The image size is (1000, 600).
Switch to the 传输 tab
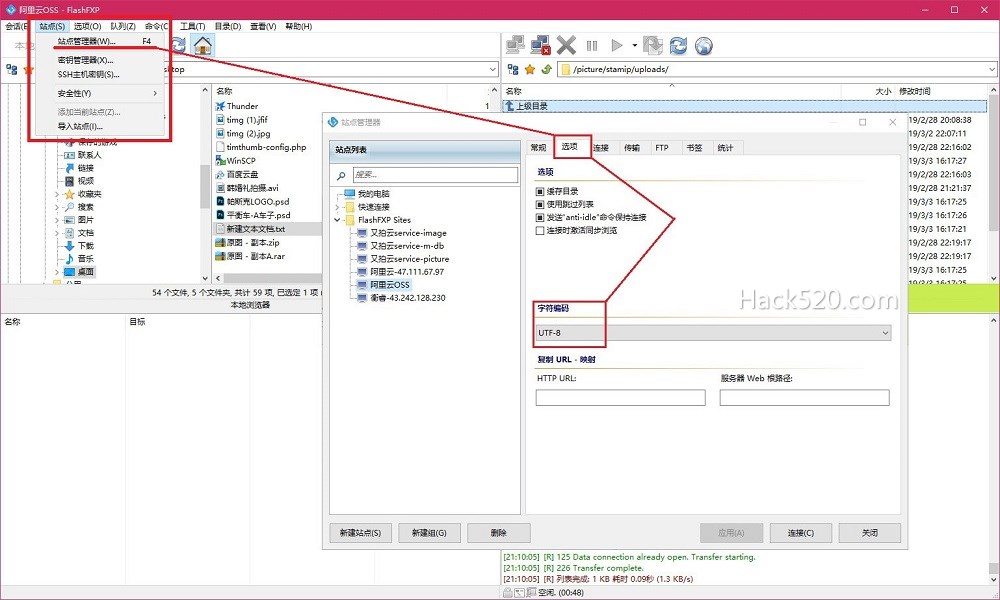[632, 148]
